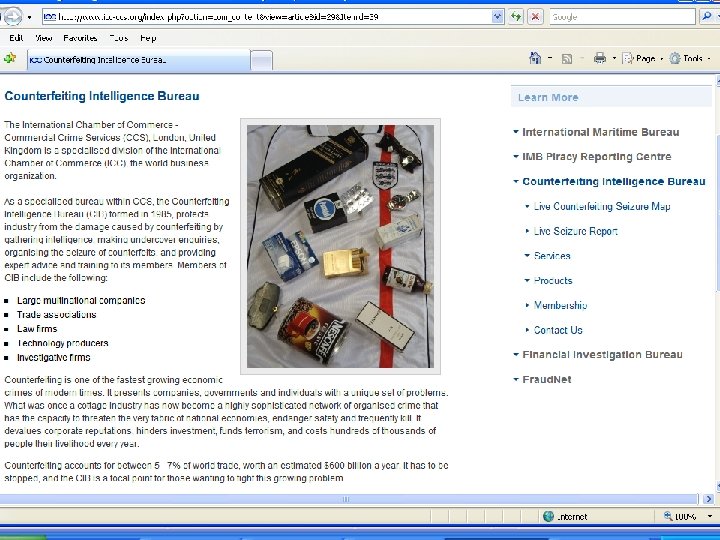Open the Tools gear menu in command bar
This screenshot has height=540, width=720.
click(x=690, y=59)
